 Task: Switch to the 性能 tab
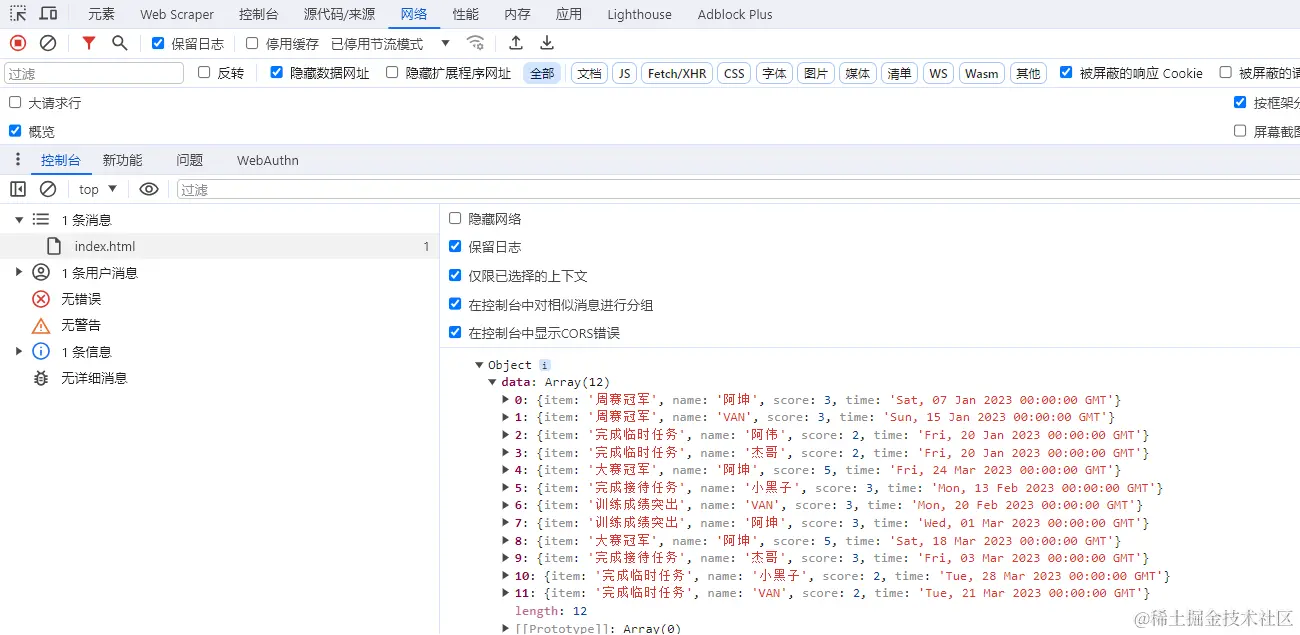(465, 14)
